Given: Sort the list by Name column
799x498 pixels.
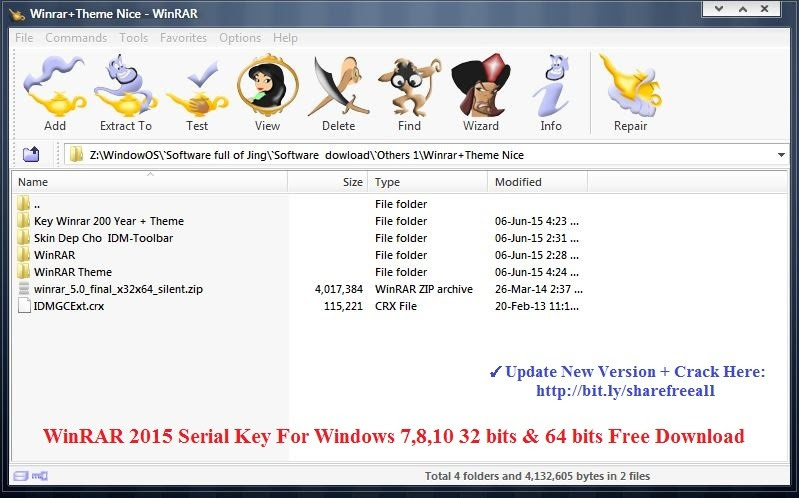Looking at the screenshot, I should tap(150, 182).
